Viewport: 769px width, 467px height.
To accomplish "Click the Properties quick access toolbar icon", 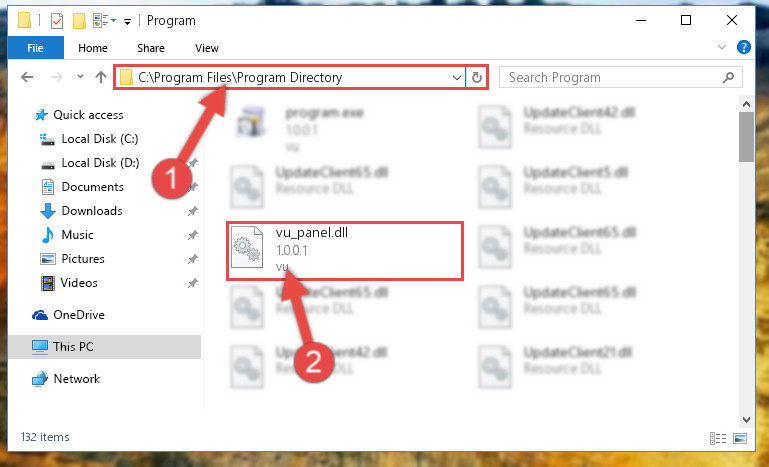I will coord(57,21).
